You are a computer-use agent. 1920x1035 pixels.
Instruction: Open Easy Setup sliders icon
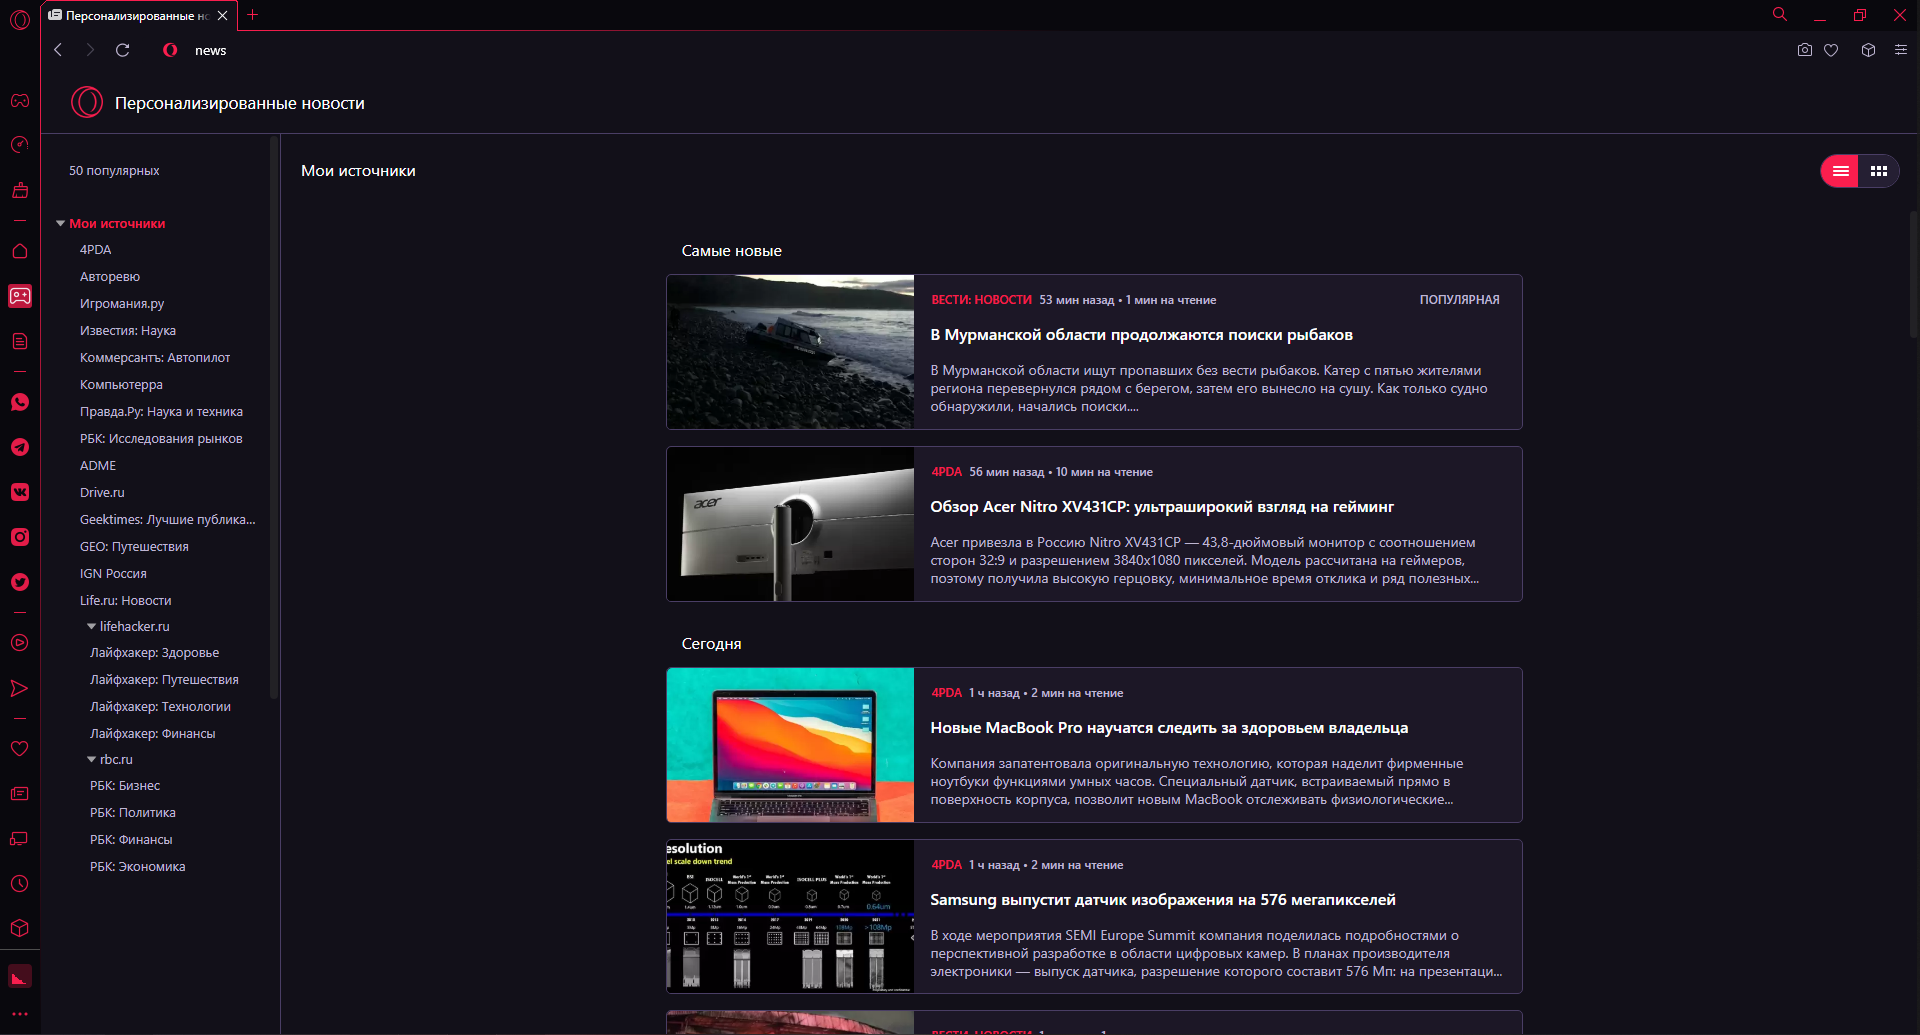1901,50
